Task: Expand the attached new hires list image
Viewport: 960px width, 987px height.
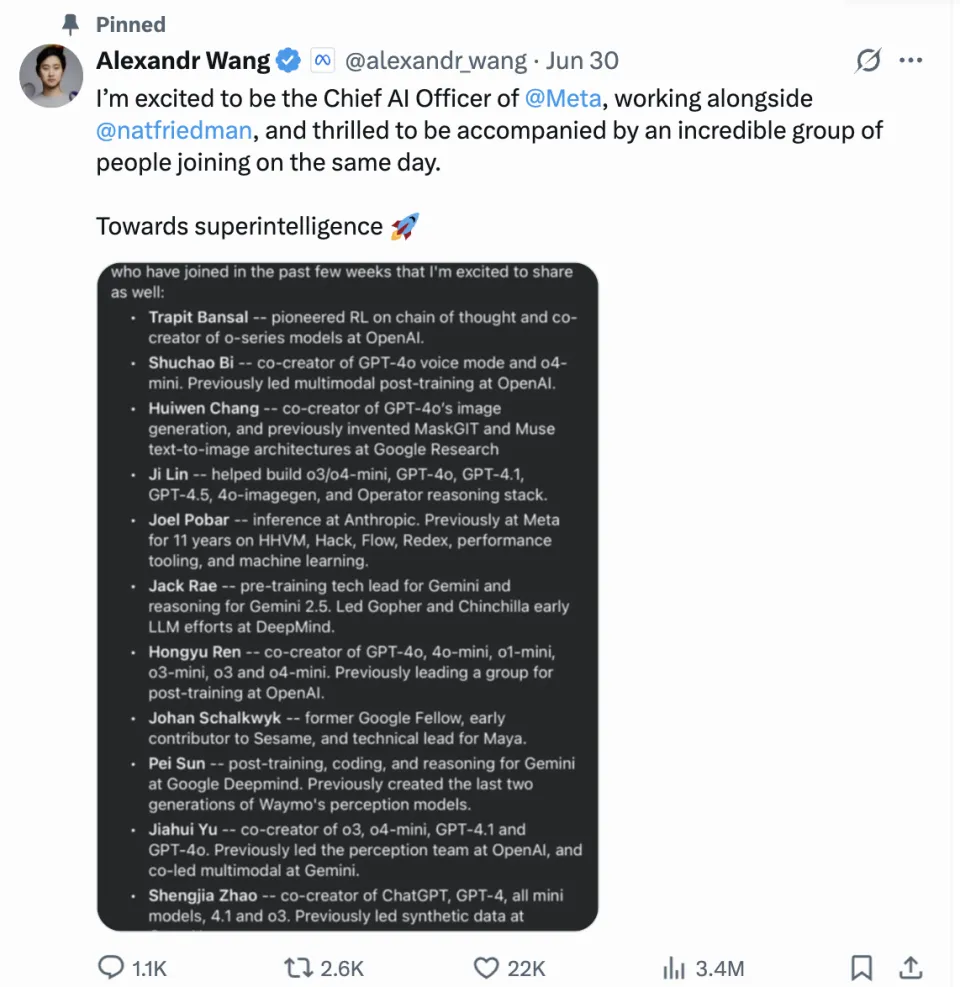Action: (x=347, y=596)
